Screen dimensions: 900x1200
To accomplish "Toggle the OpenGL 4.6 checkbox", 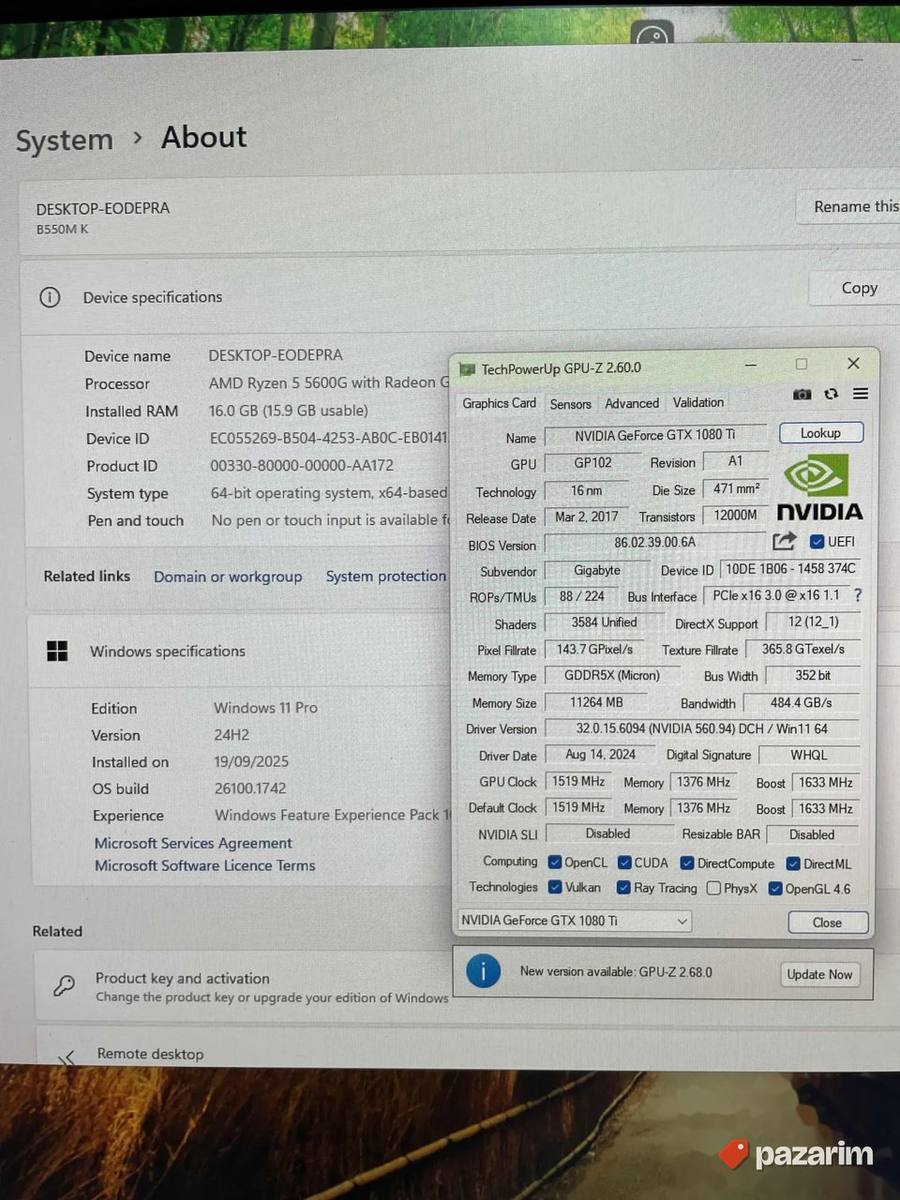I will point(775,888).
